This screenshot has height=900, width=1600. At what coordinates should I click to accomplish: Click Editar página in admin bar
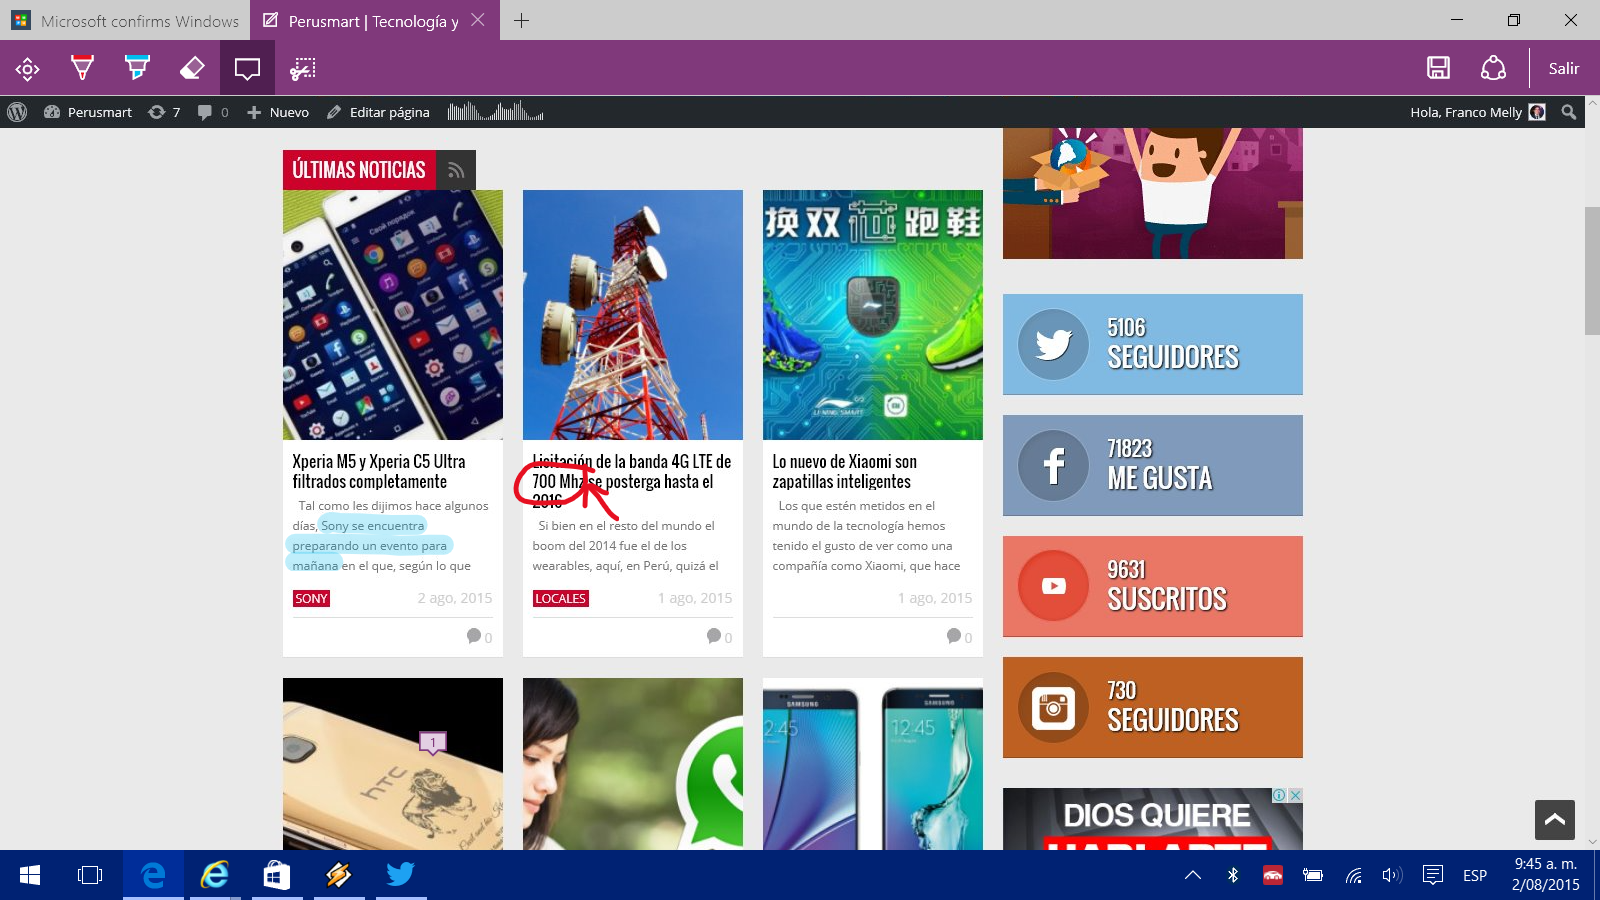click(x=378, y=112)
